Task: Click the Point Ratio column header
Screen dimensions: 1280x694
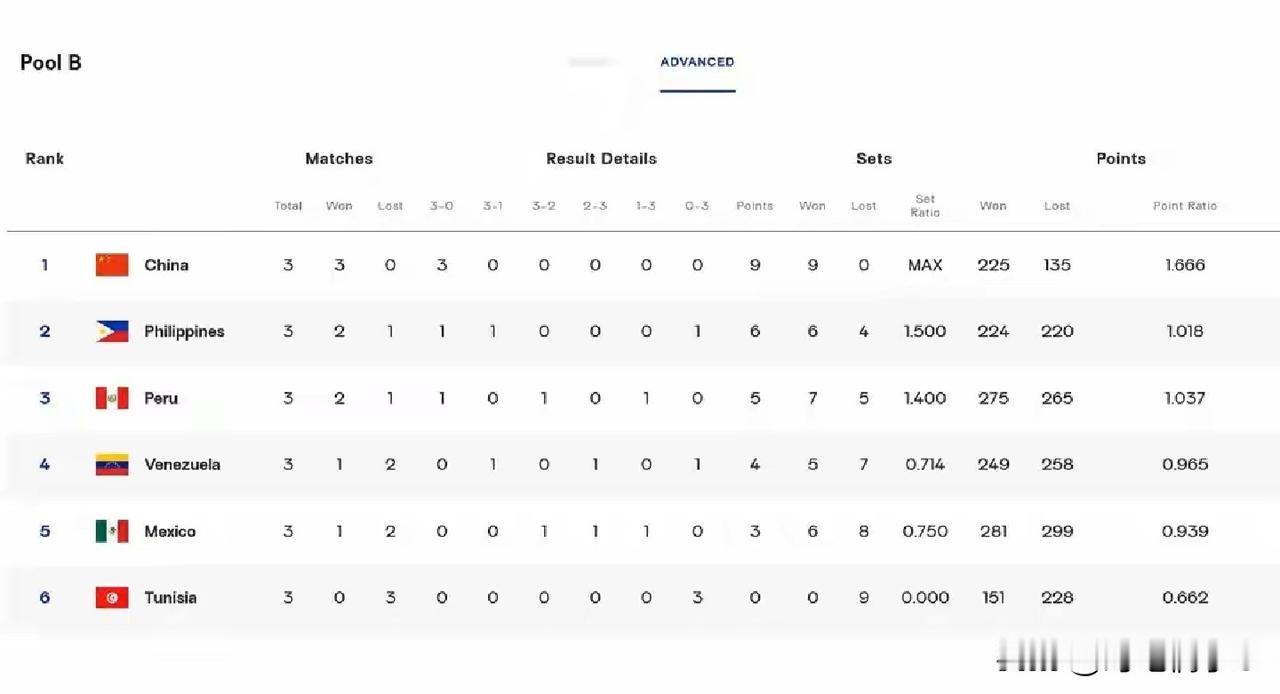Action: click(1185, 205)
